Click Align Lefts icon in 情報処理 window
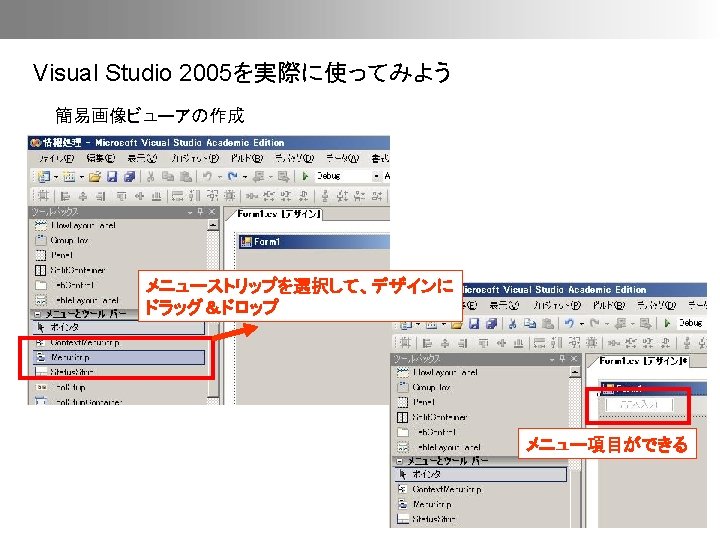 point(65,197)
